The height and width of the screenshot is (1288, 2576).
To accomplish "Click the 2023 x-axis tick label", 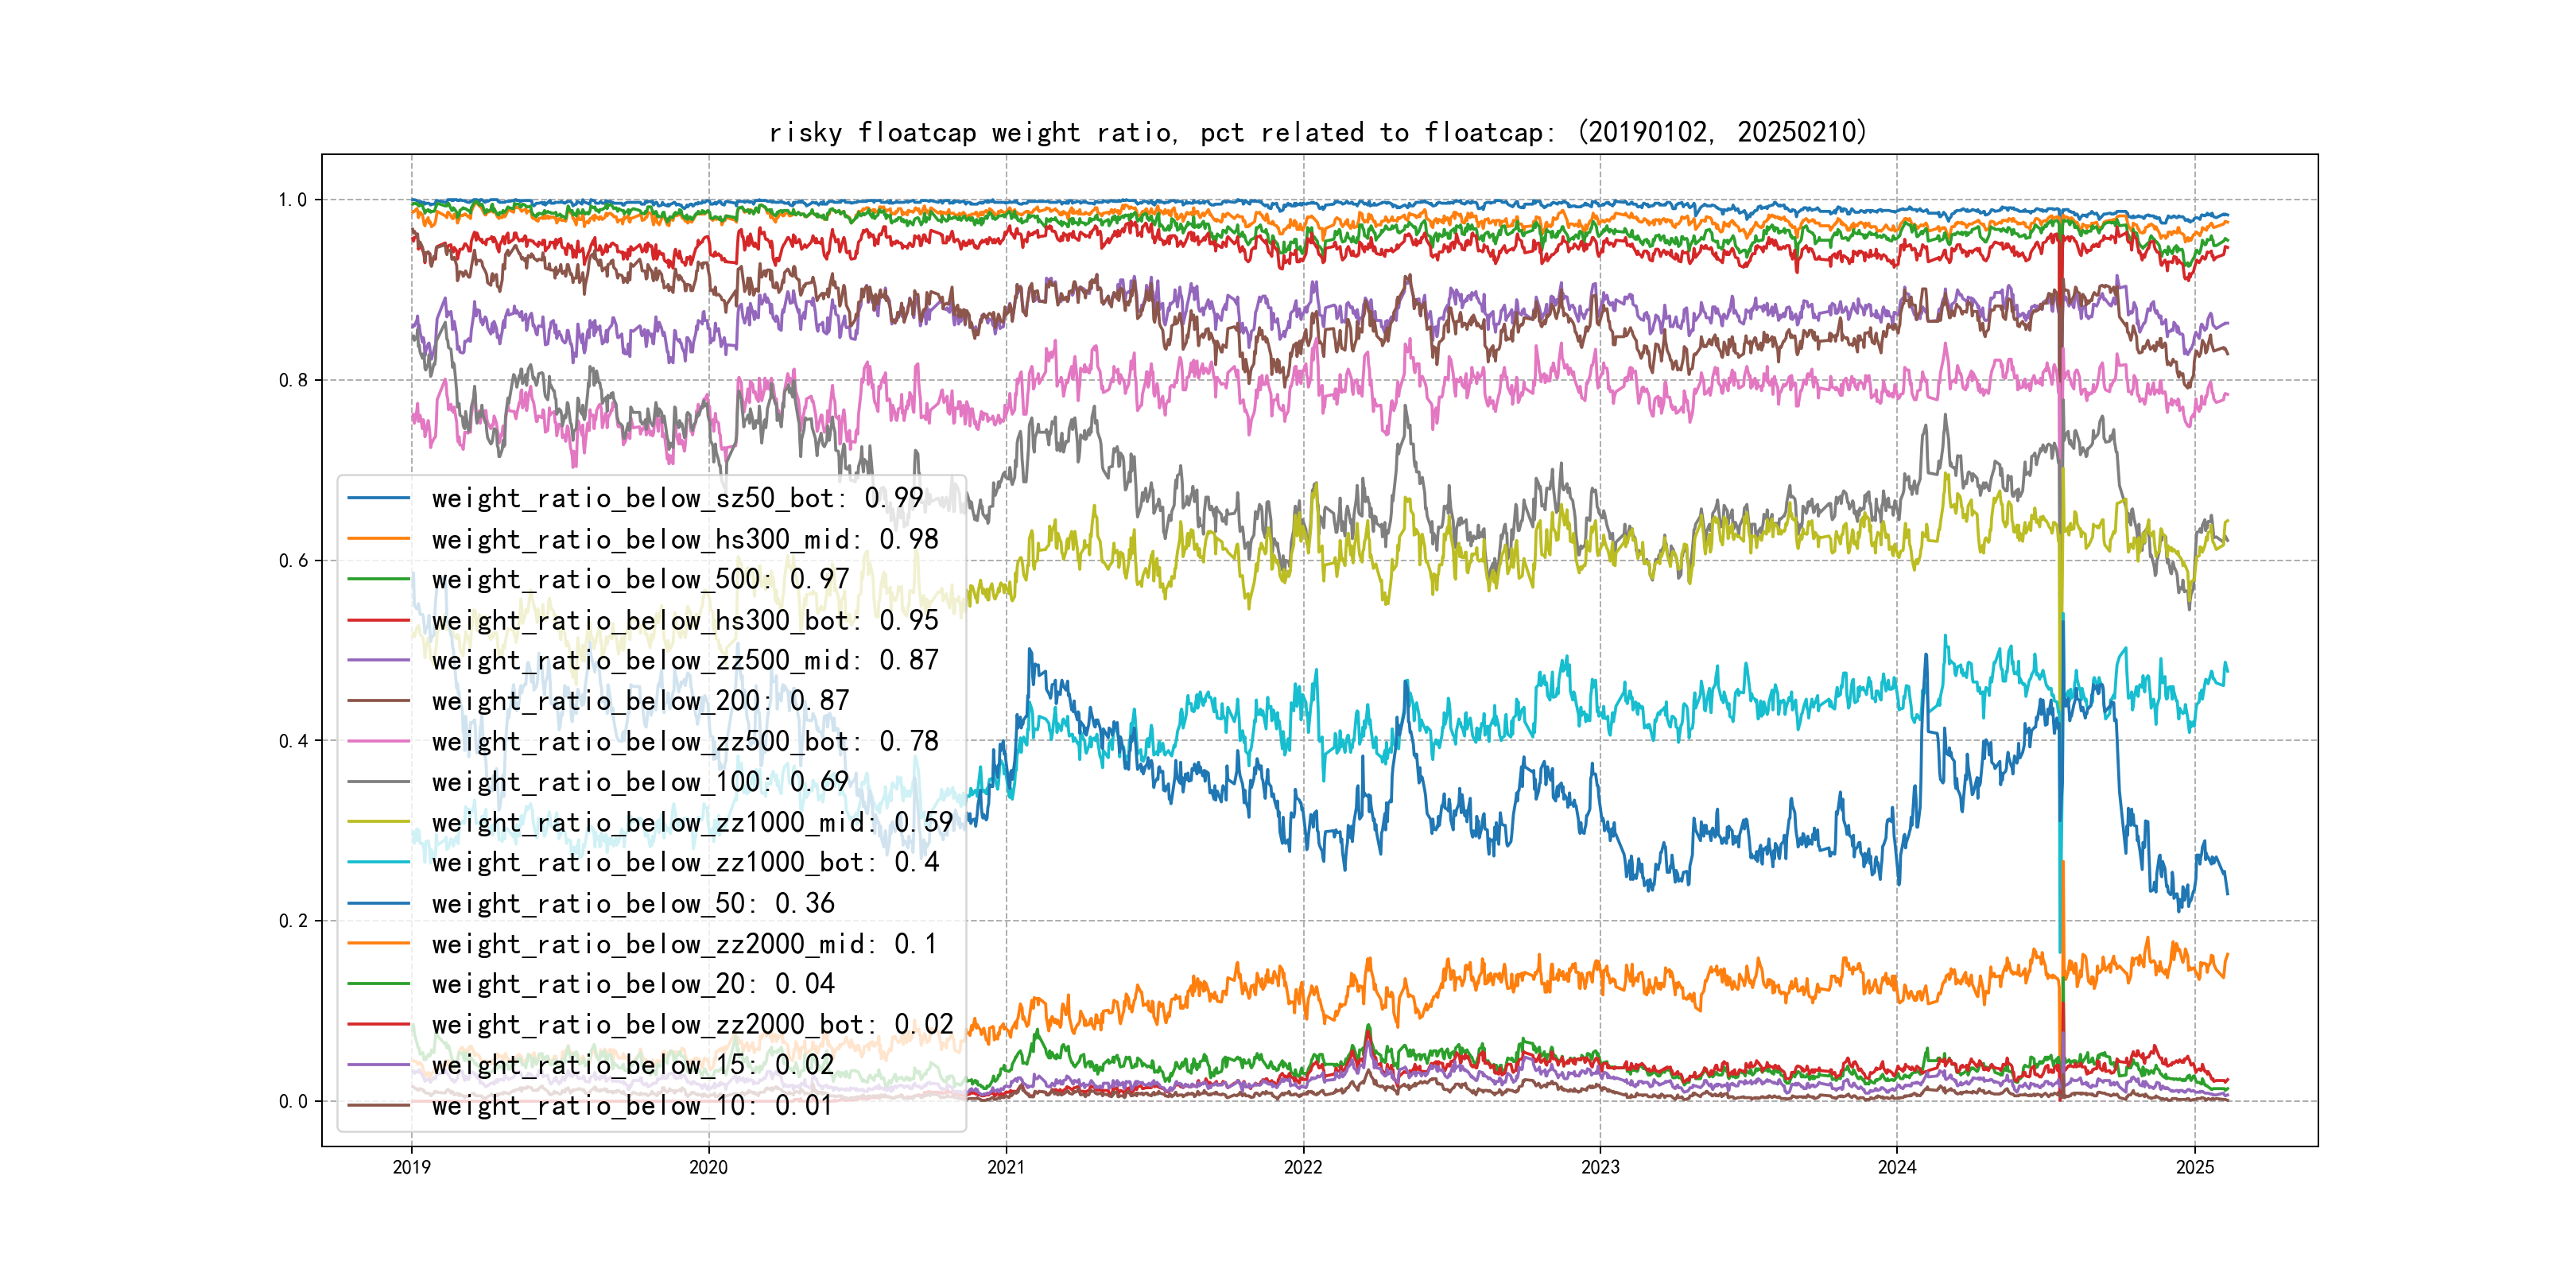I will tap(1600, 1167).
